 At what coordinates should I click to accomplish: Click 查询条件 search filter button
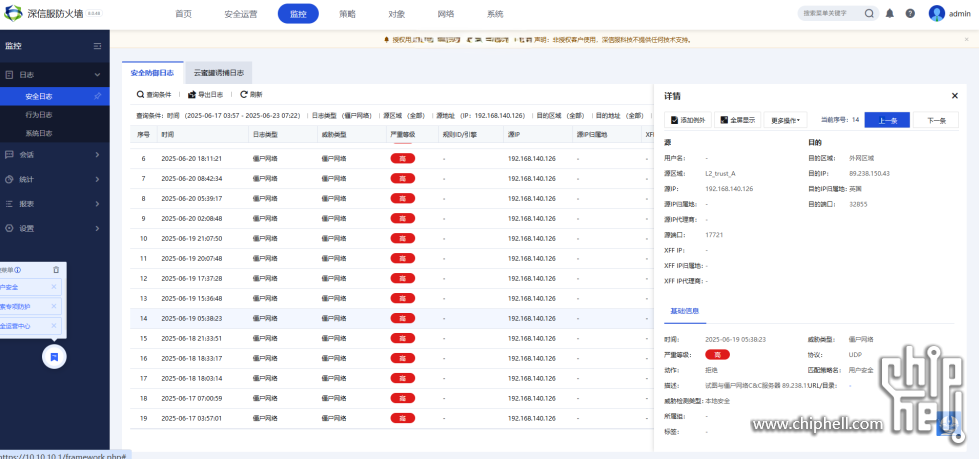[154, 95]
